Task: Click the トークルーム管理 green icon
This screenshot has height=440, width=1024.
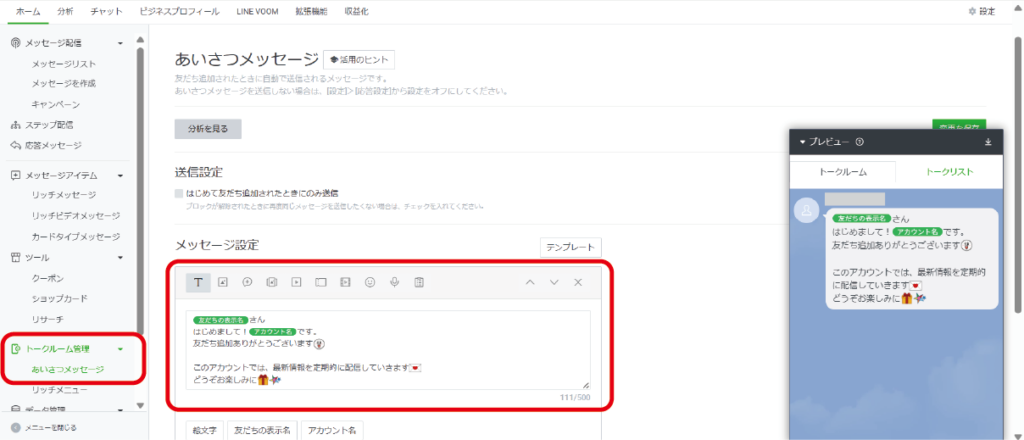Action: point(16,349)
